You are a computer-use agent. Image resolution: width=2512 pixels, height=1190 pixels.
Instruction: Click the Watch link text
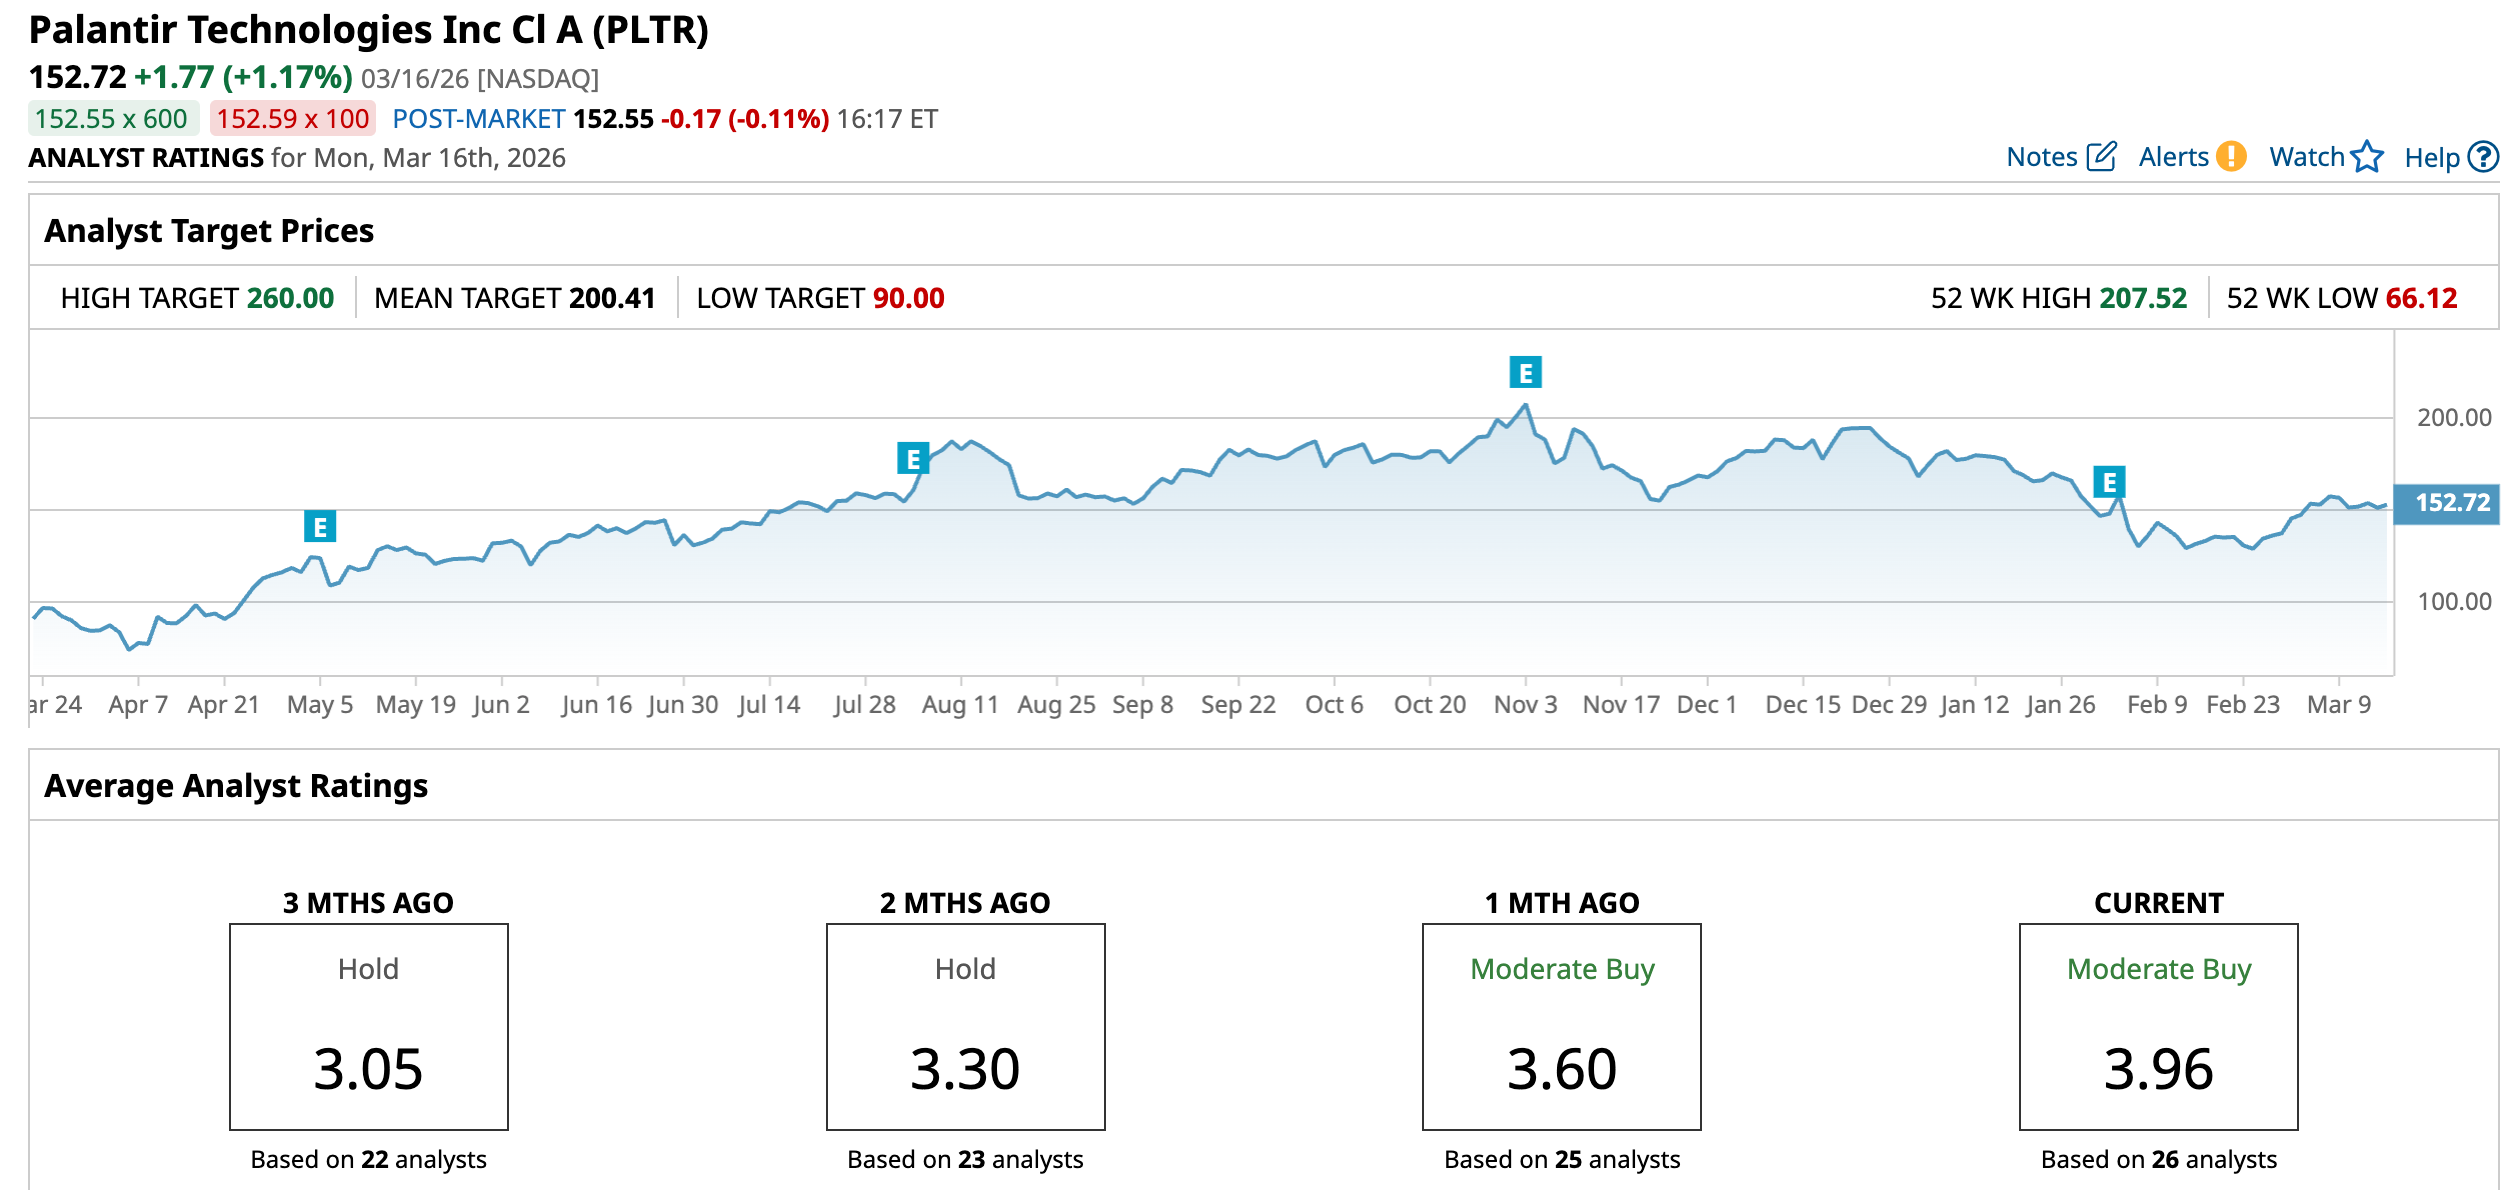(2306, 157)
